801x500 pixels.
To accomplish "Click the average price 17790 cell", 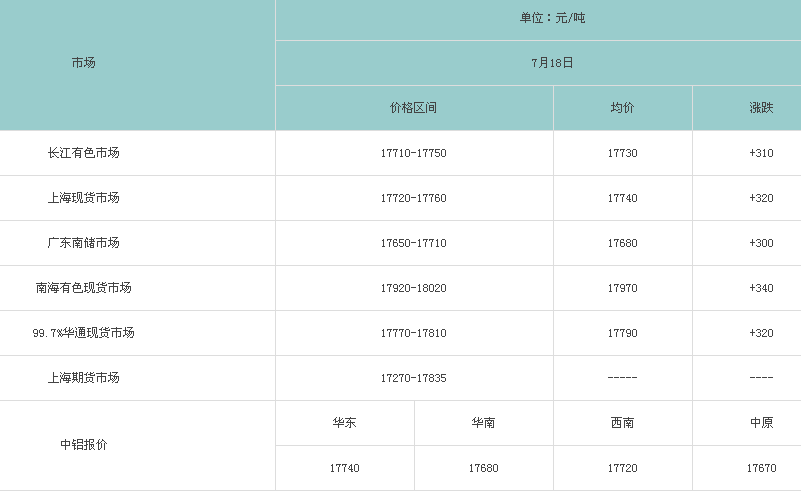I will 622,333.
